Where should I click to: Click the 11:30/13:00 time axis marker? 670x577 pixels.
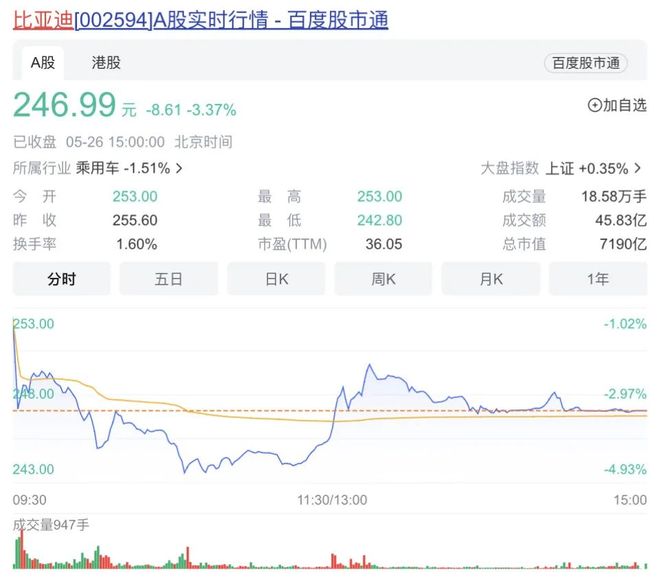pyautogui.click(x=333, y=499)
